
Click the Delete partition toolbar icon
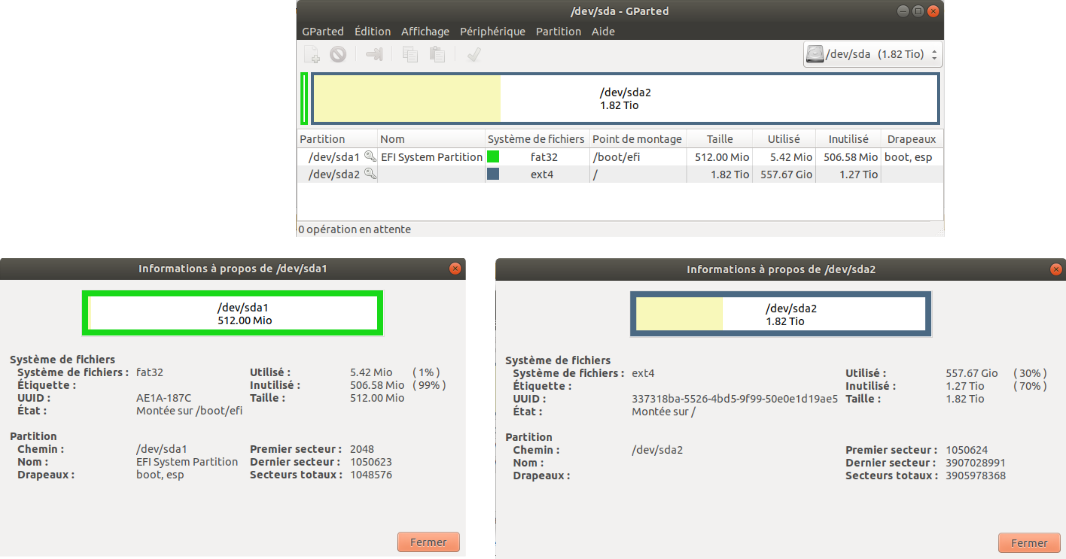[x=338, y=54]
